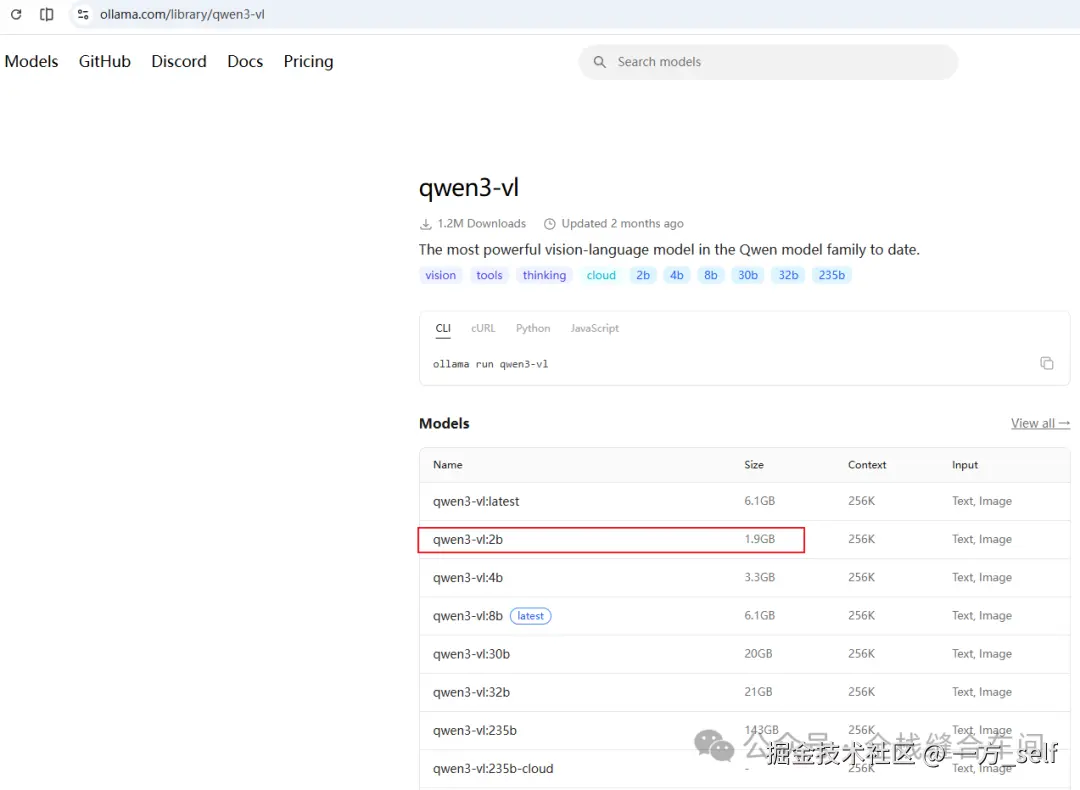Viewport: 1080px width, 790px height.
Task: Click the latest badge on qwen3-vl:8b
Action: pyautogui.click(x=530, y=616)
